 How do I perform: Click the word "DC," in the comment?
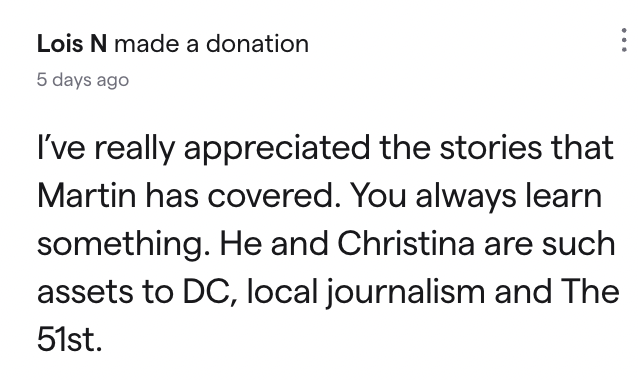click(x=210, y=292)
